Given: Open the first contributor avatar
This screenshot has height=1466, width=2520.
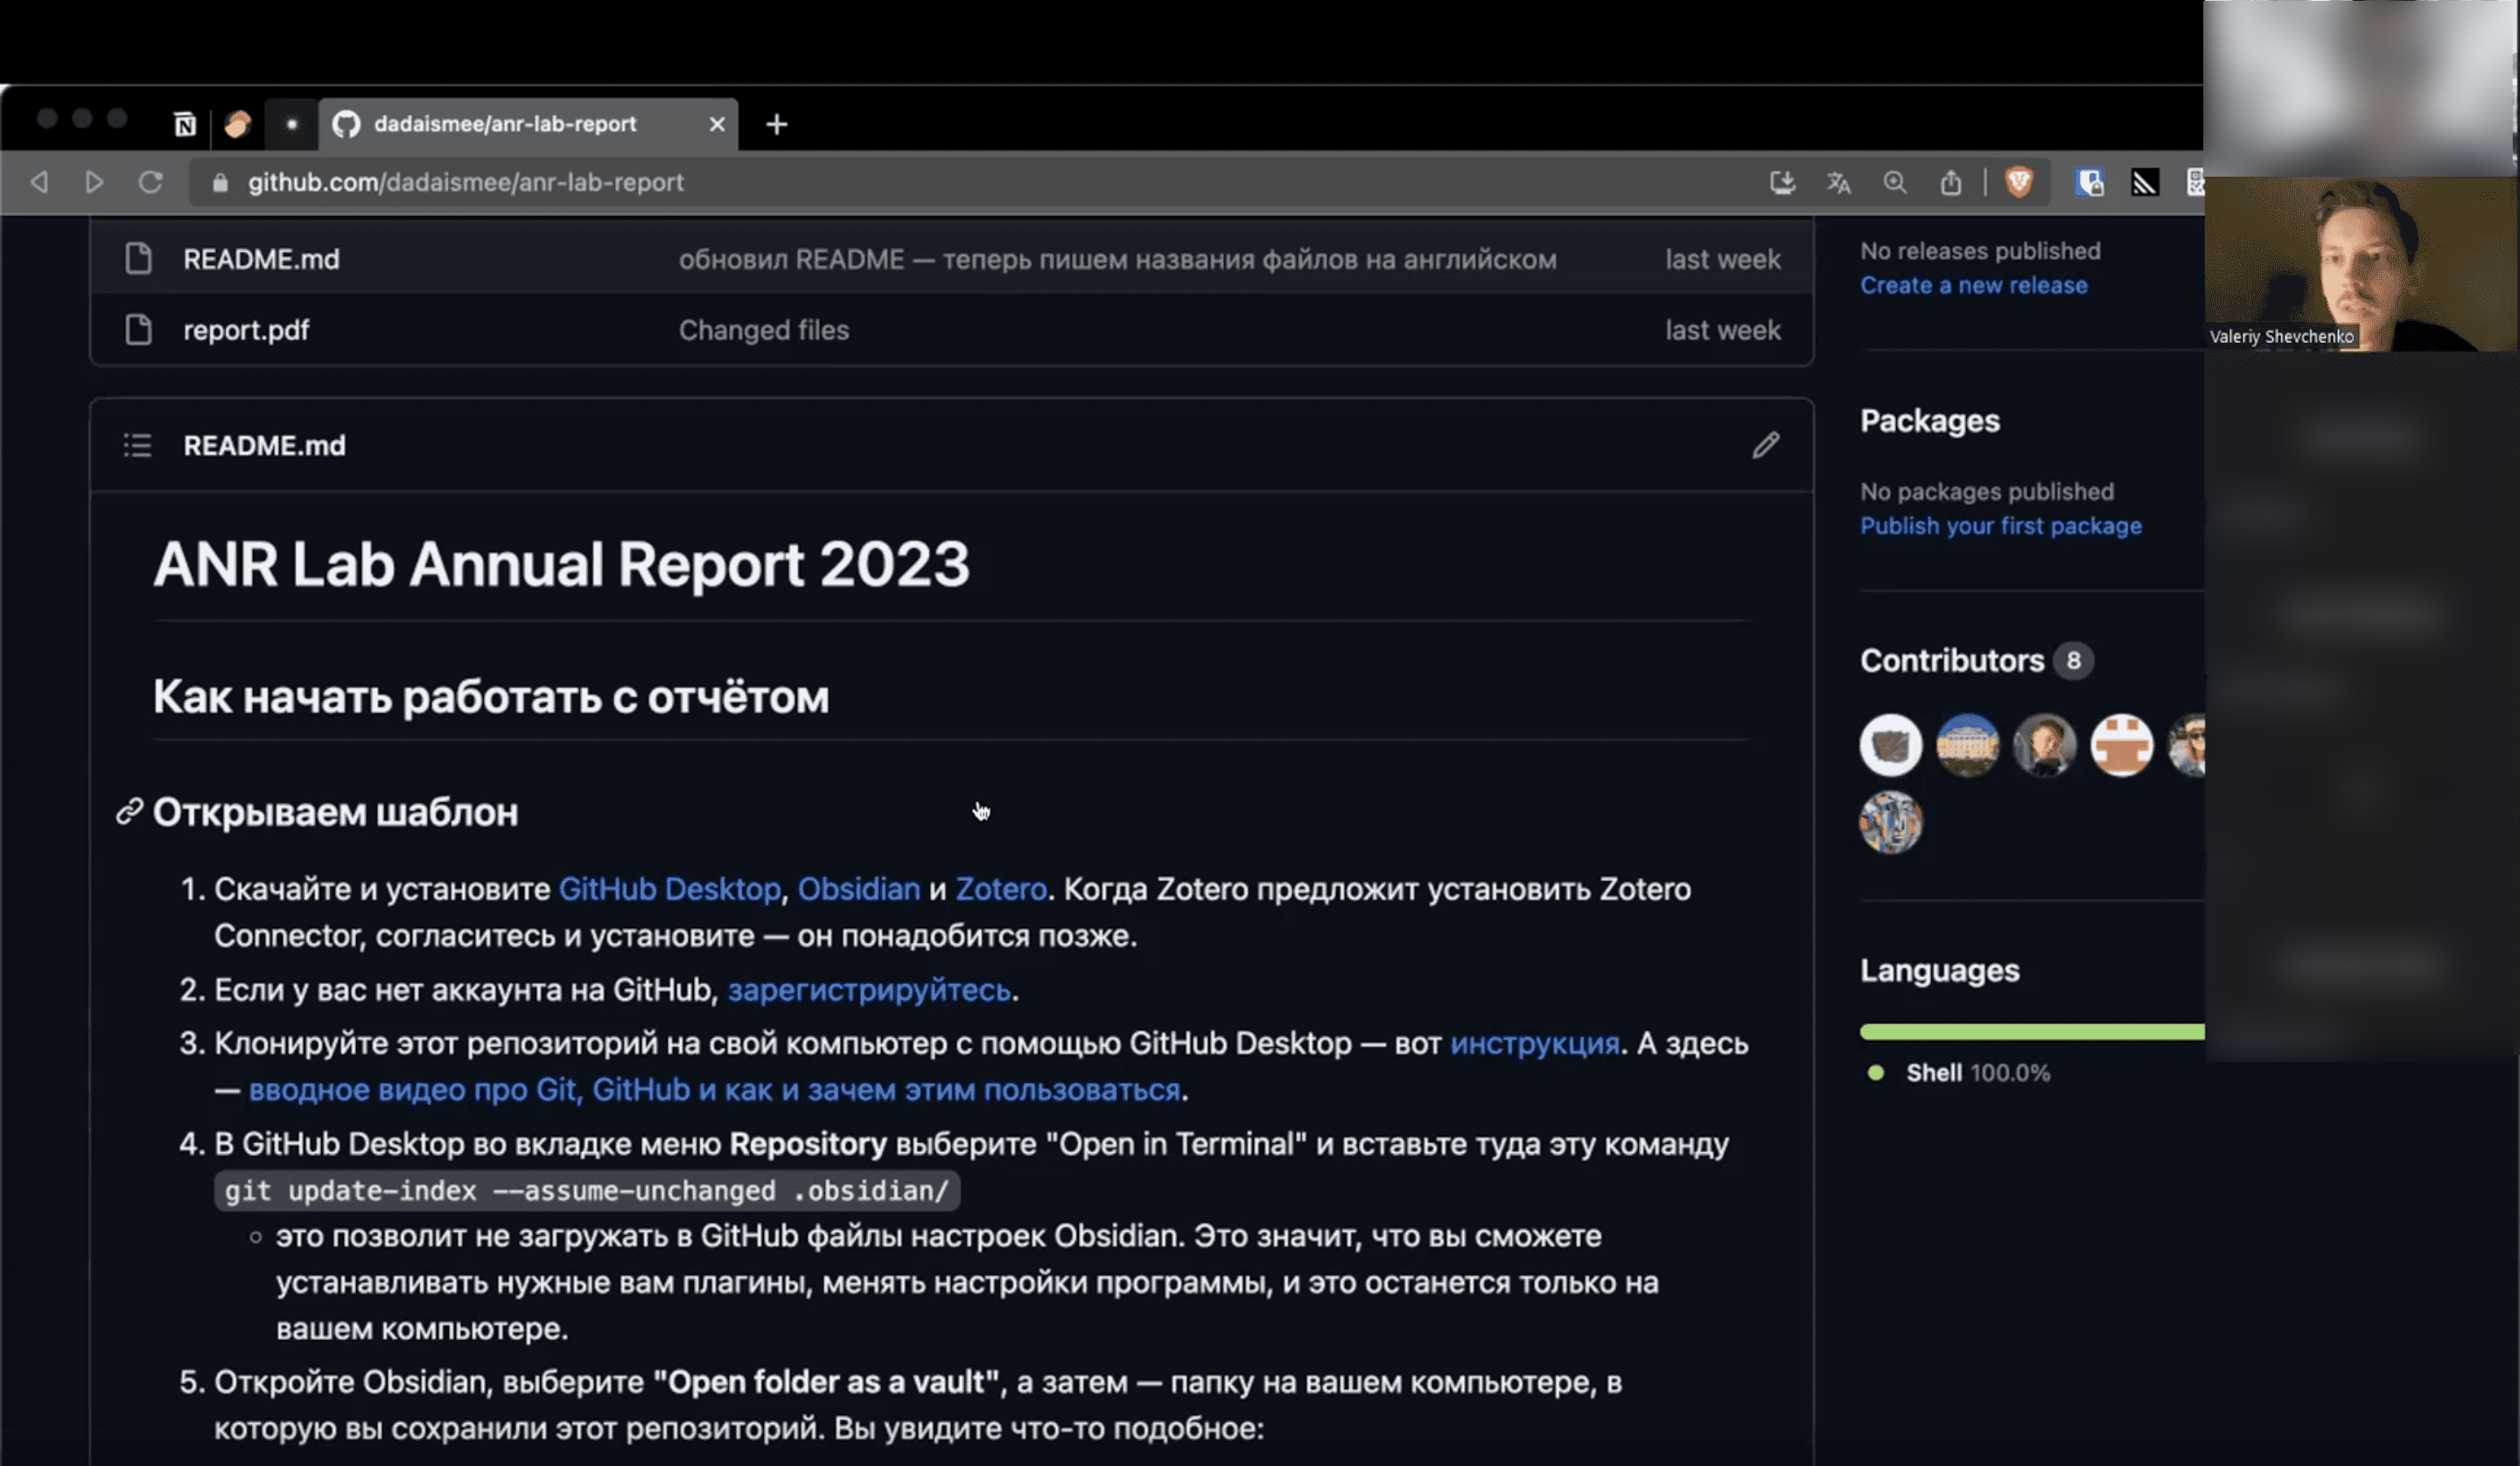Looking at the screenshot, I should [1890, 745].
